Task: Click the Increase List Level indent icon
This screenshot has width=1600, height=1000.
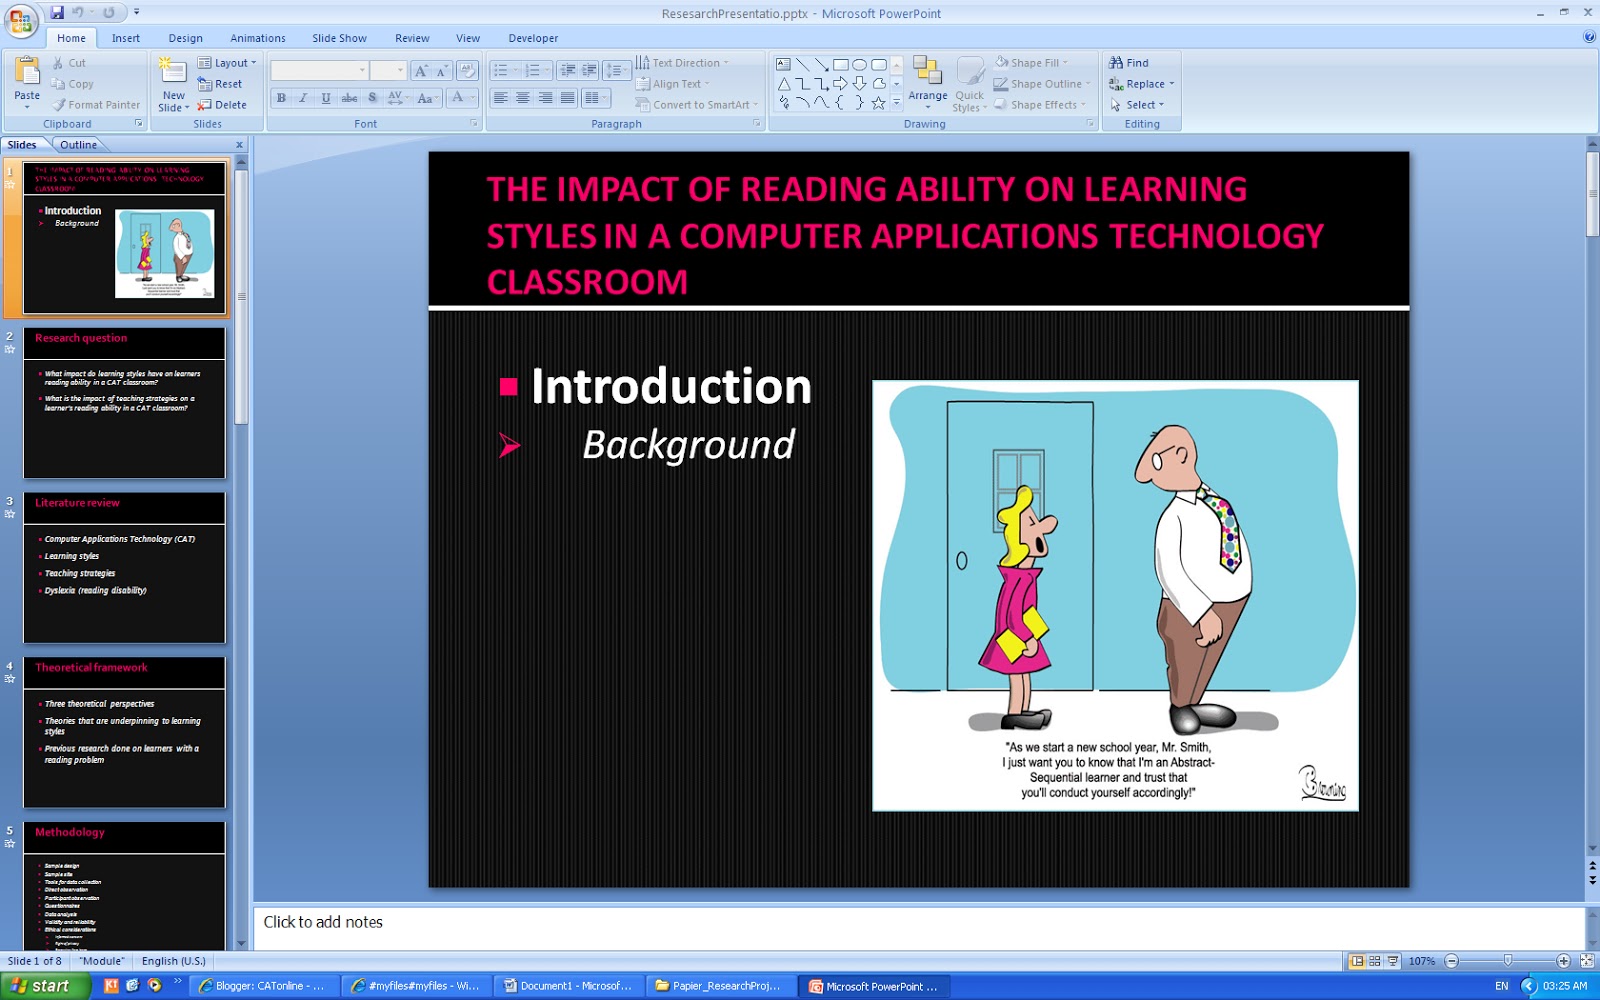Action: click(589, 71)
